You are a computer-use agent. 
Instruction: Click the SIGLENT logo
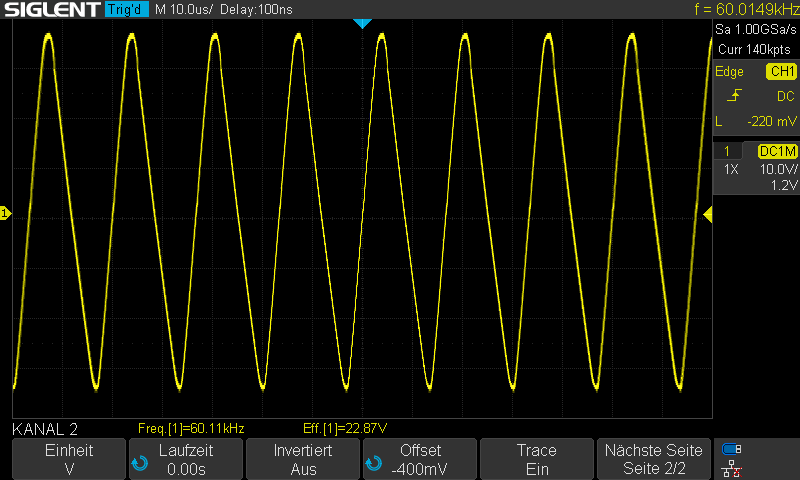tap(50, 10)
